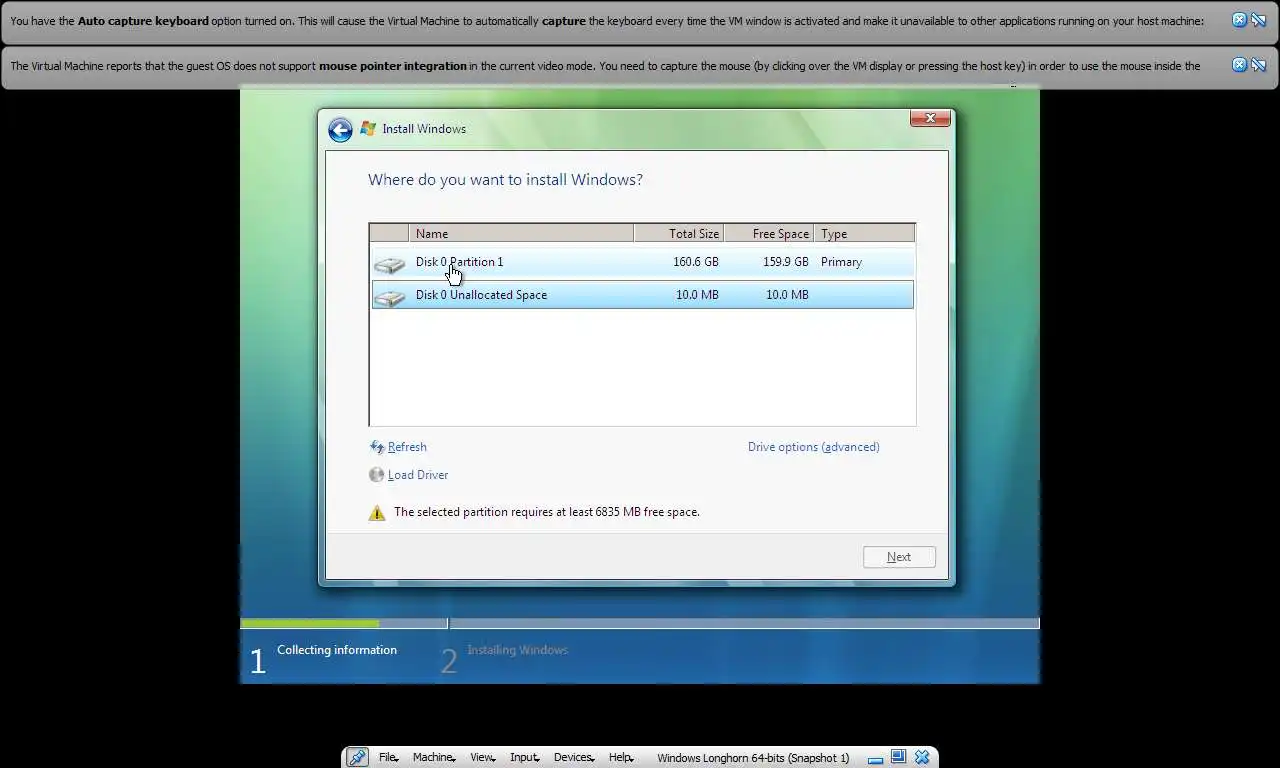This screenshot has width=1280, height=768.
Task: Click the free-space-required warning message text
Action: pos(547,512)
